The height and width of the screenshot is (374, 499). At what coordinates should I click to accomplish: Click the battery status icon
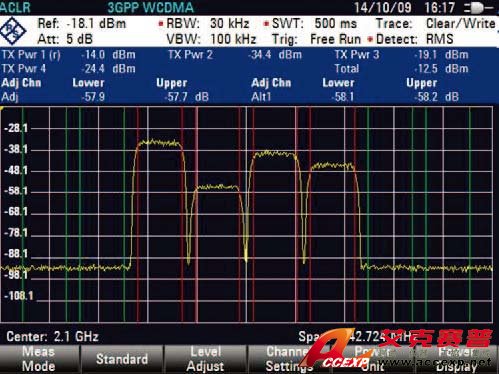pos(479,8)
